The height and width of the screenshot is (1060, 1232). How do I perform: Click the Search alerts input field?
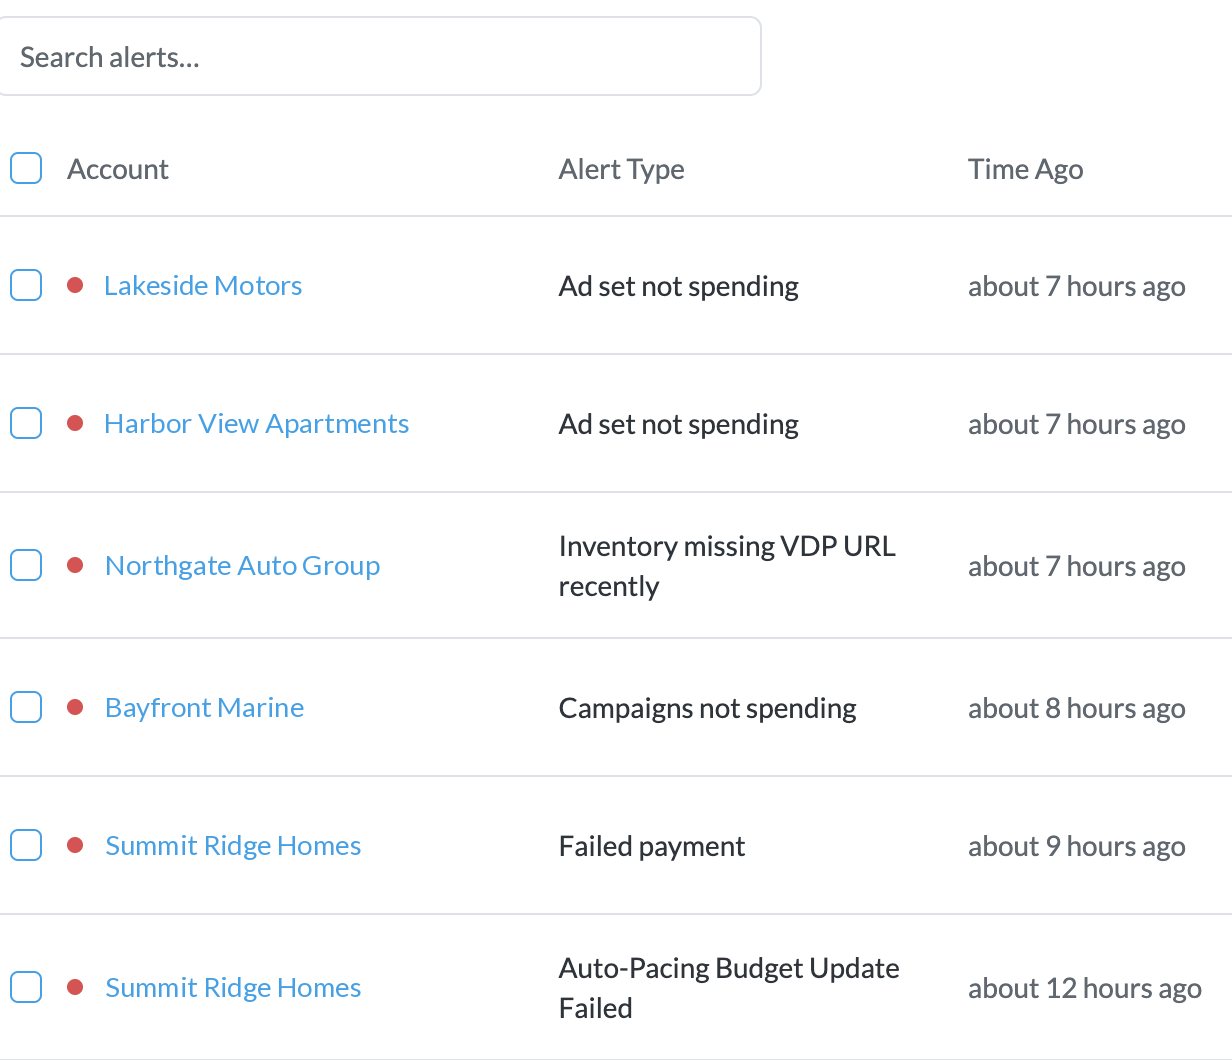pyautogui.click(x=380, y=57)
